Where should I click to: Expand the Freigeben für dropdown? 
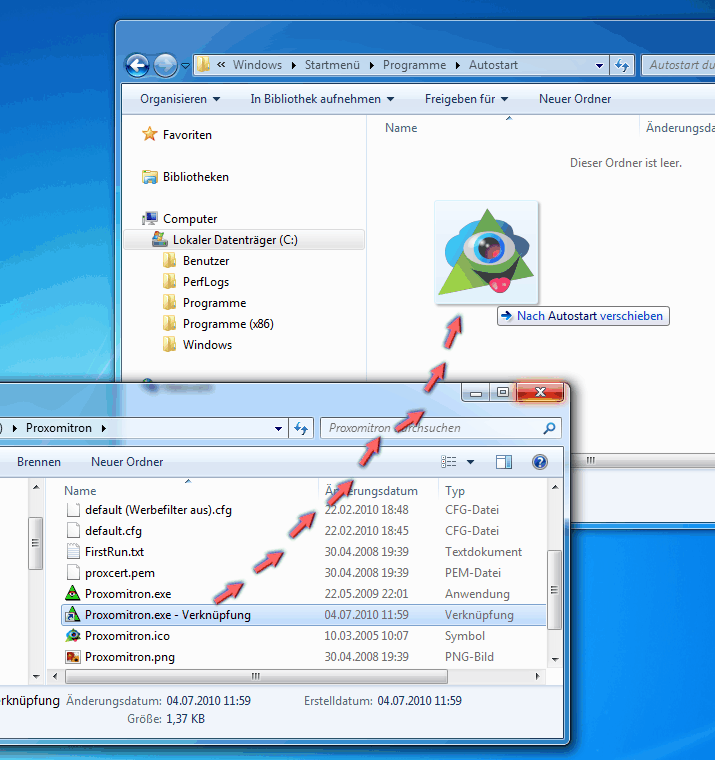[466, 99]
